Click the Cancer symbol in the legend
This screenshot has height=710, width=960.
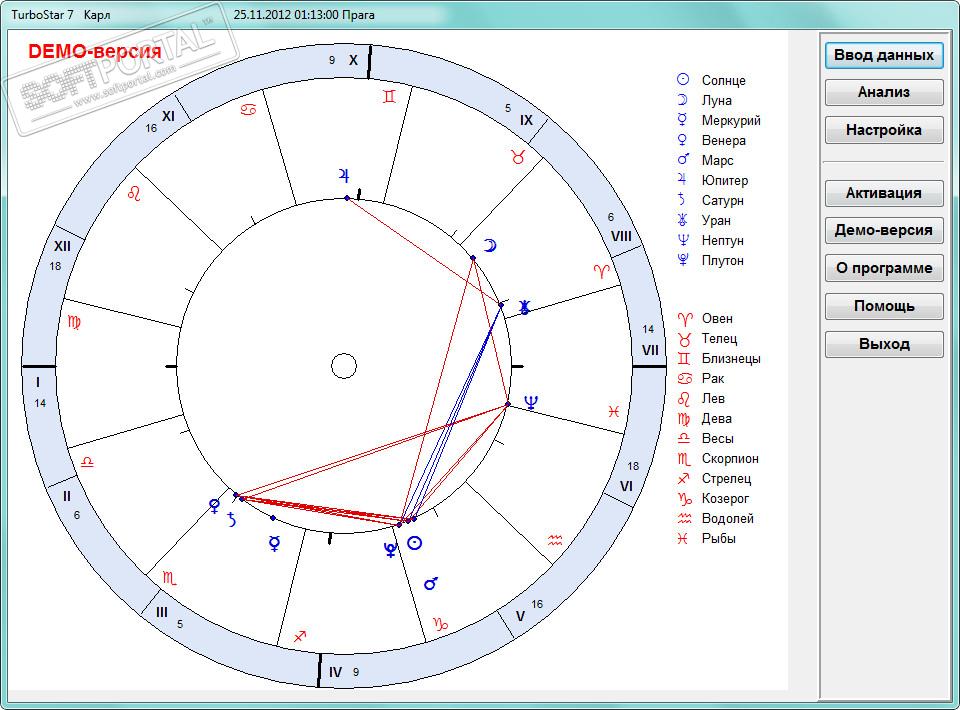pyautogui.click(x=684, y=378)
